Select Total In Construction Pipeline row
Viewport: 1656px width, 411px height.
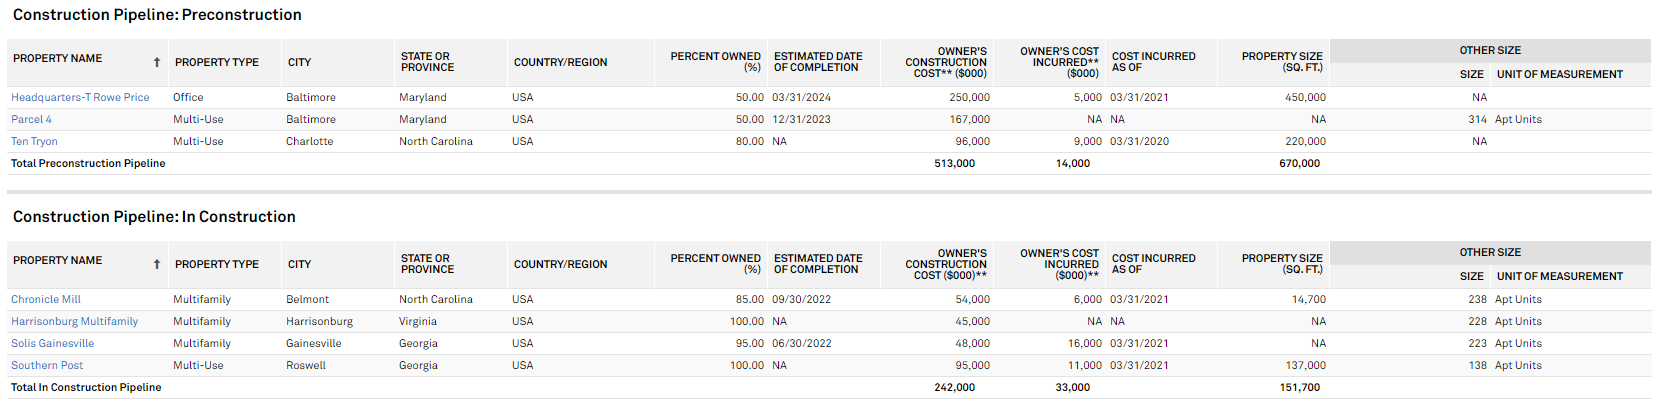click(829, 387)
